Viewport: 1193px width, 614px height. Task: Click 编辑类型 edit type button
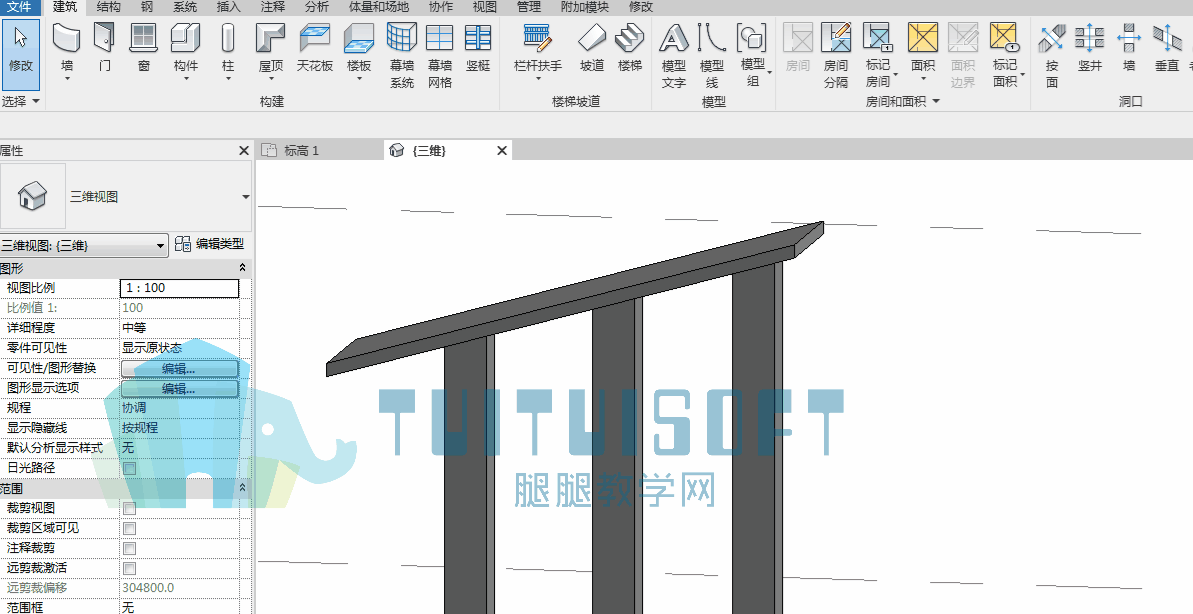point(209,244)
